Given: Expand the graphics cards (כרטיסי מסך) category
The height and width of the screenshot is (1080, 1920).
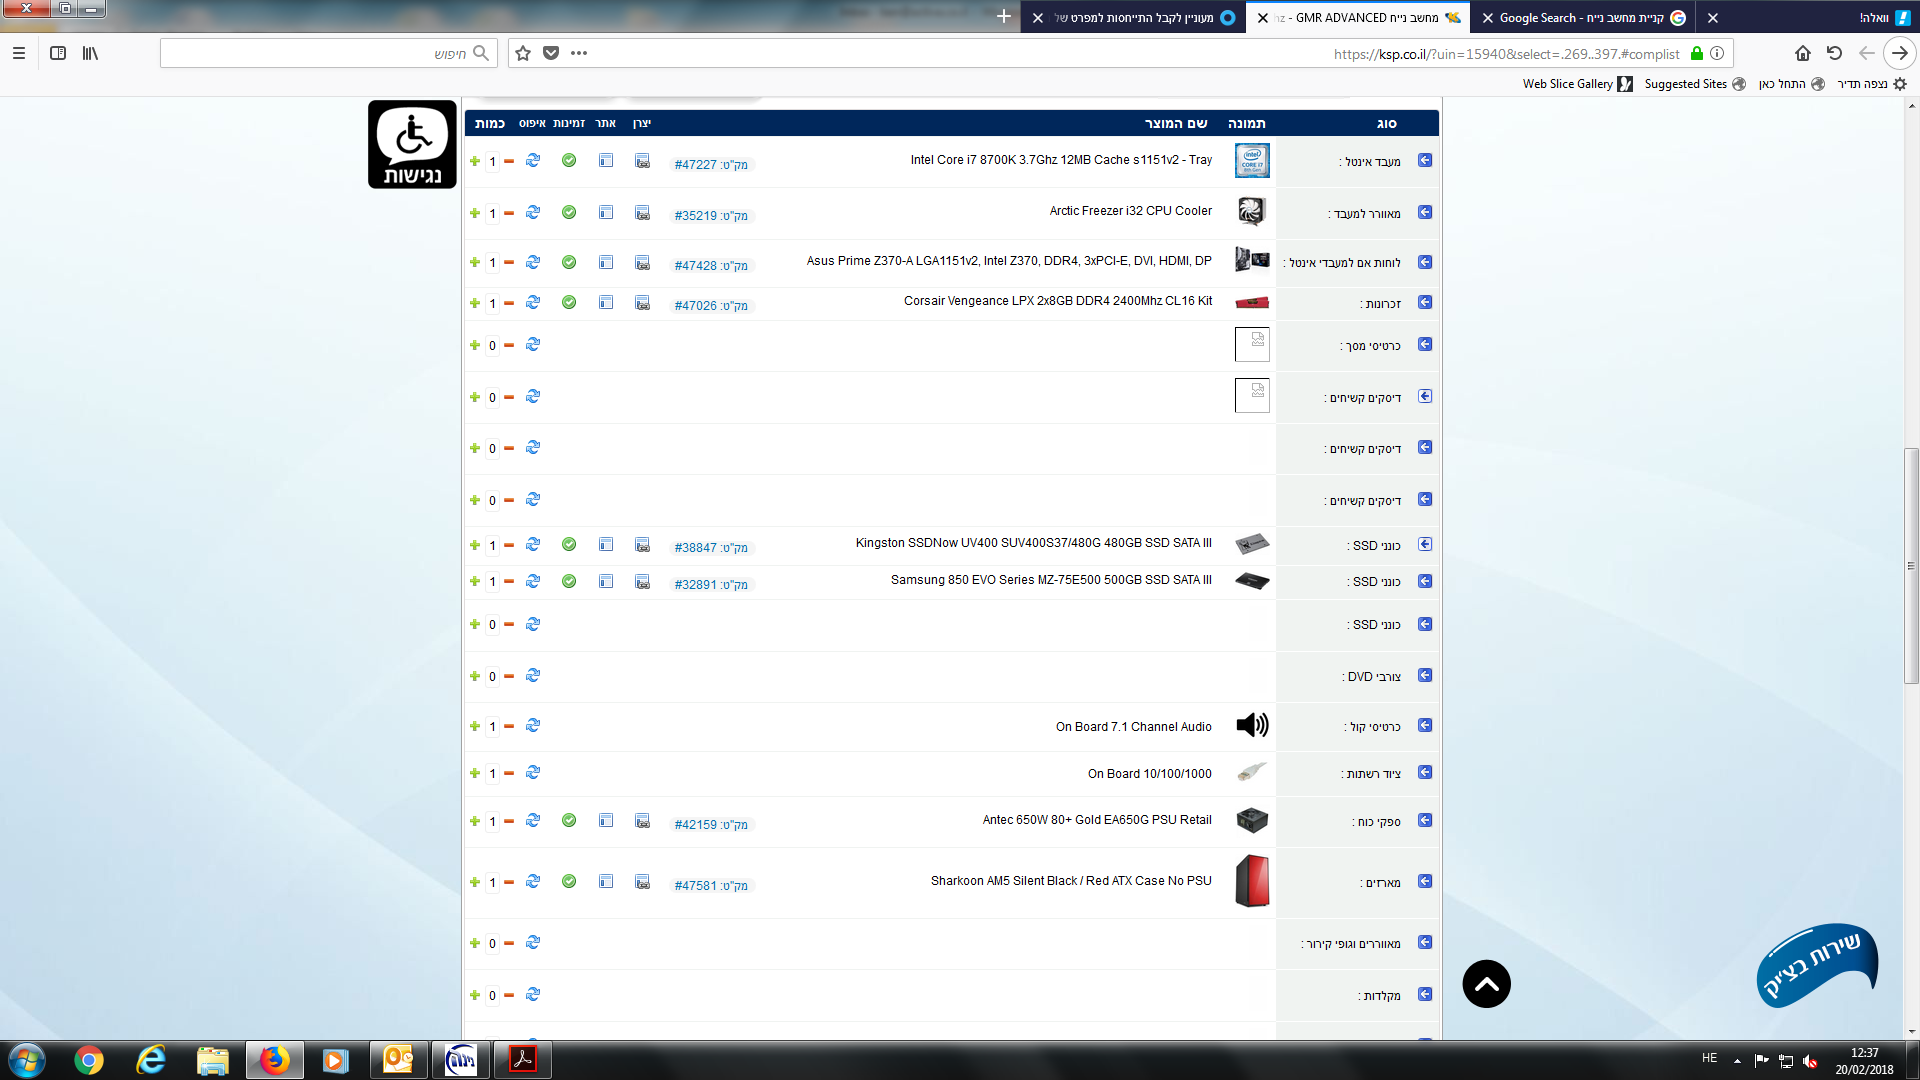Looking at the screenshot, I should click(1425, 345).
